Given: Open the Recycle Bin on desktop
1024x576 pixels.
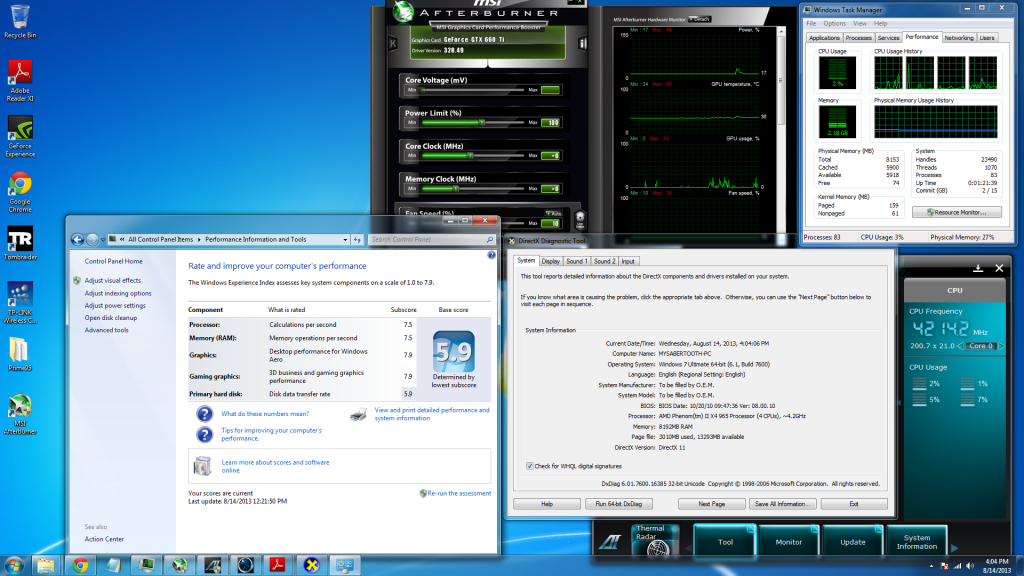Looking at the screenshot, I should (x=19, y=19).
